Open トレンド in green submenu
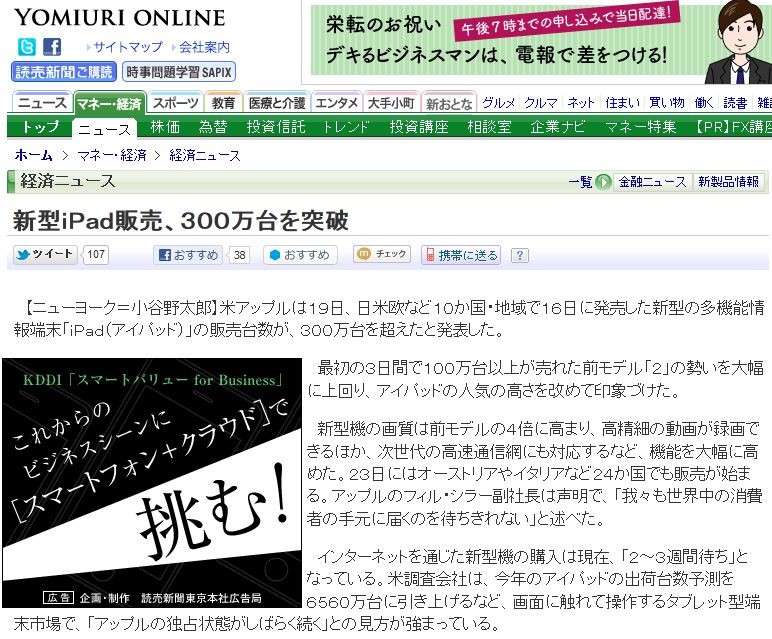 pyautogui.click(x=346, y=127)
